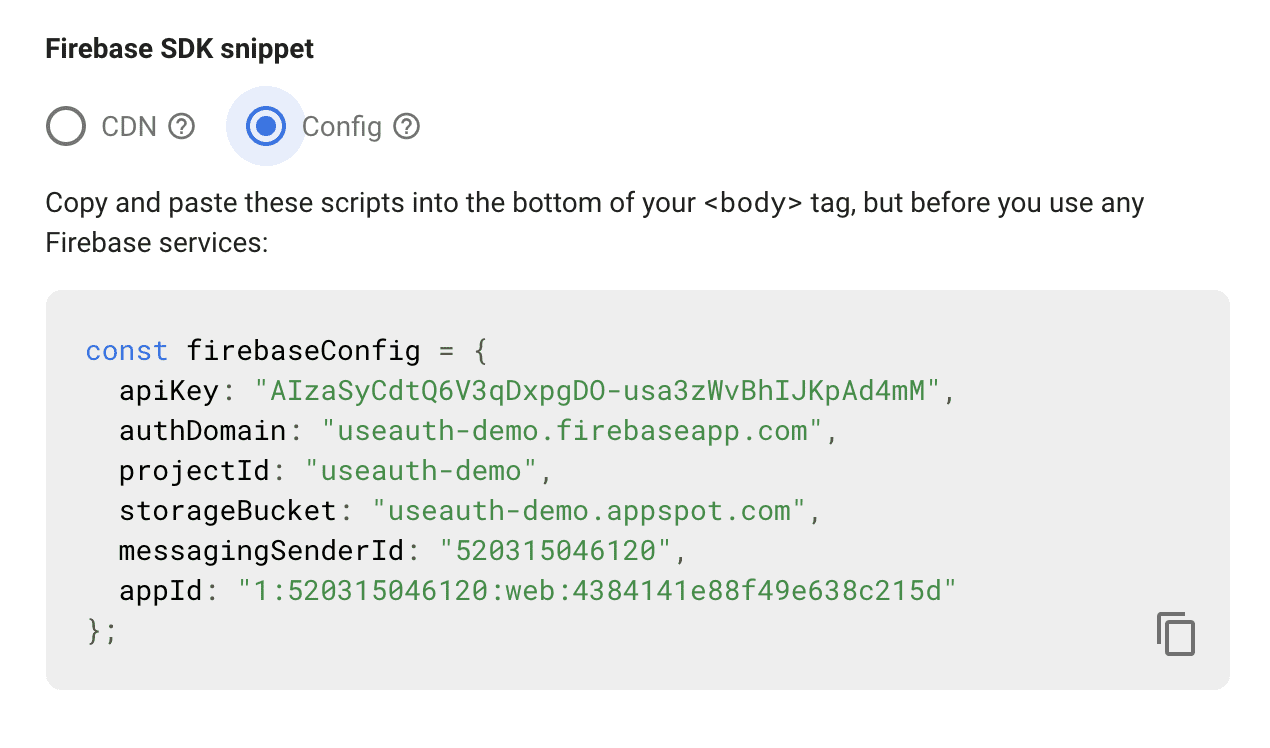Click the storageBucket value useauth-demo.appspot.com
Viewport: 1270px width, 748px height.
click(x=589, y=511)
